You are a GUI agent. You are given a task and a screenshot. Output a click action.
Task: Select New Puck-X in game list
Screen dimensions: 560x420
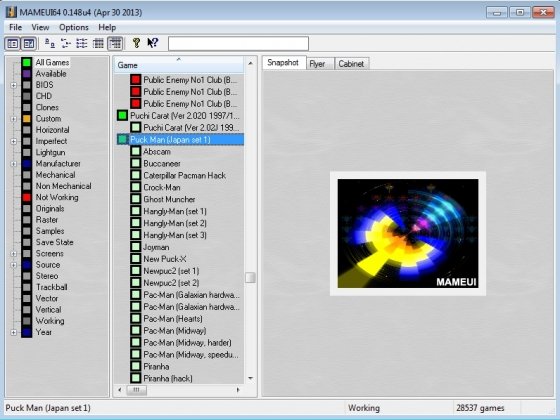(x=165, y=259)
